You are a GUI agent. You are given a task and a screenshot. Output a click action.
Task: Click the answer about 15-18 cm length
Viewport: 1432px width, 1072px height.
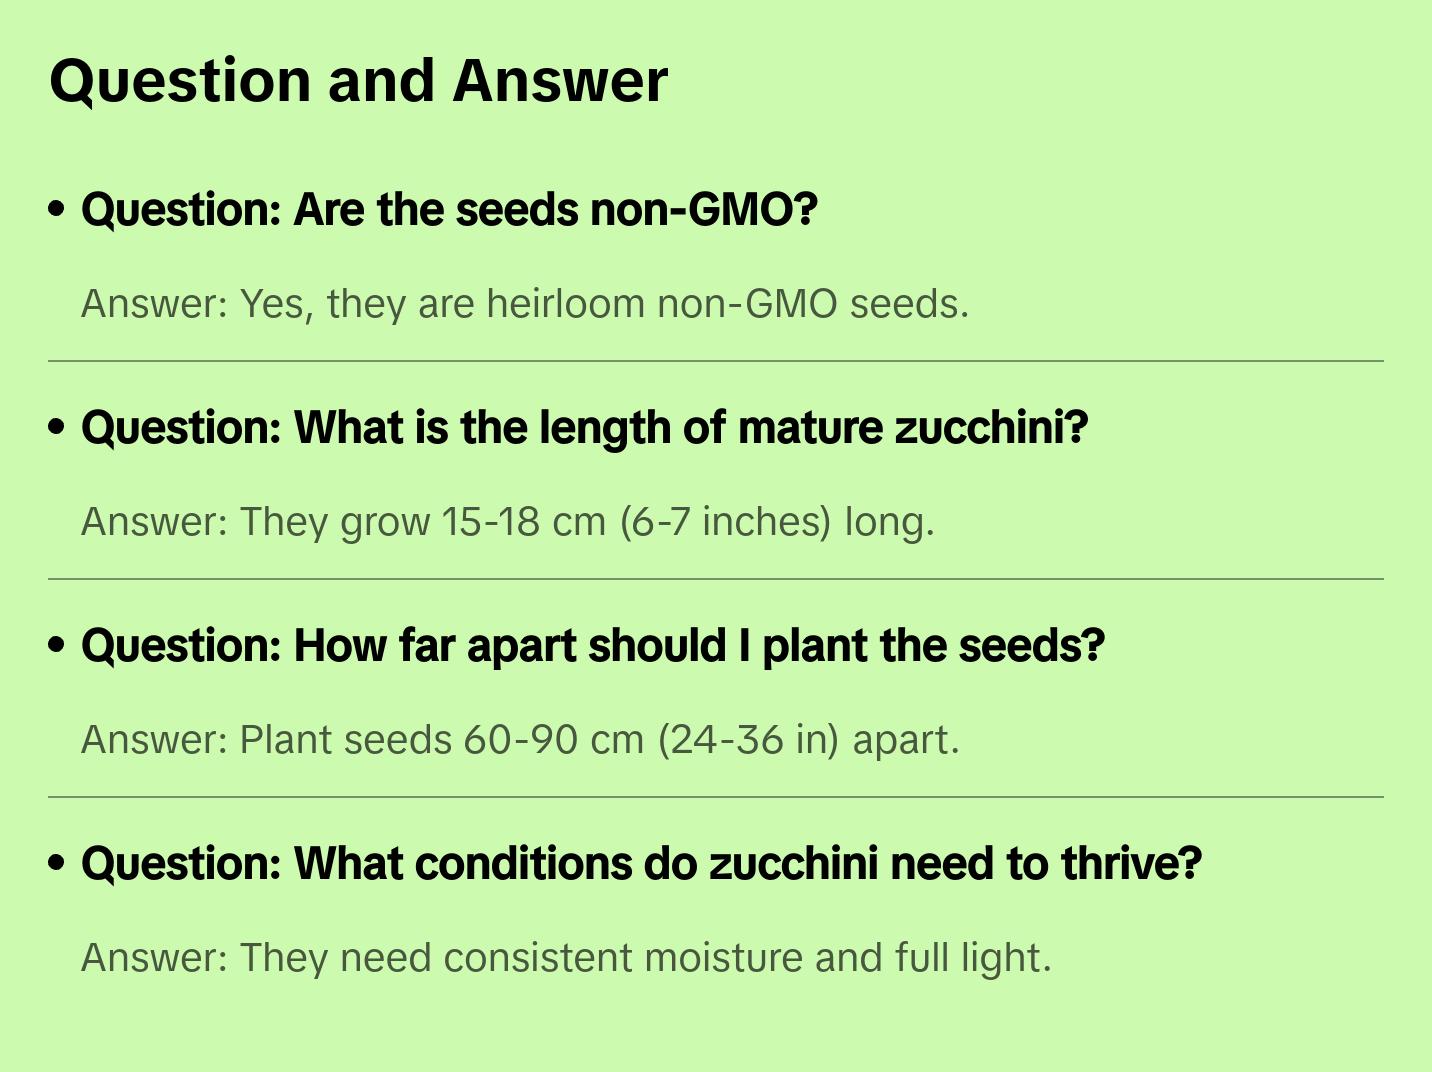coord(507,522)
